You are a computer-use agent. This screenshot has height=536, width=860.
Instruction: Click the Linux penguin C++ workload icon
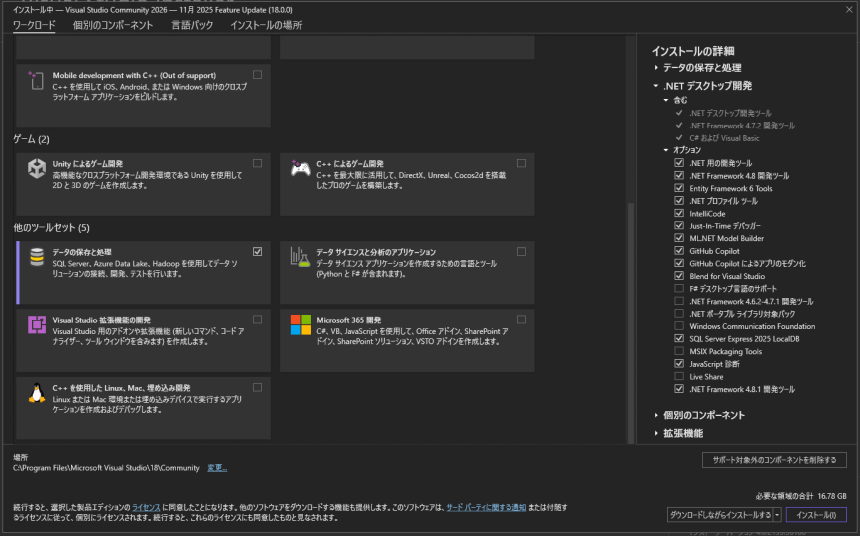pyautogui.click(x=37, y=393)
